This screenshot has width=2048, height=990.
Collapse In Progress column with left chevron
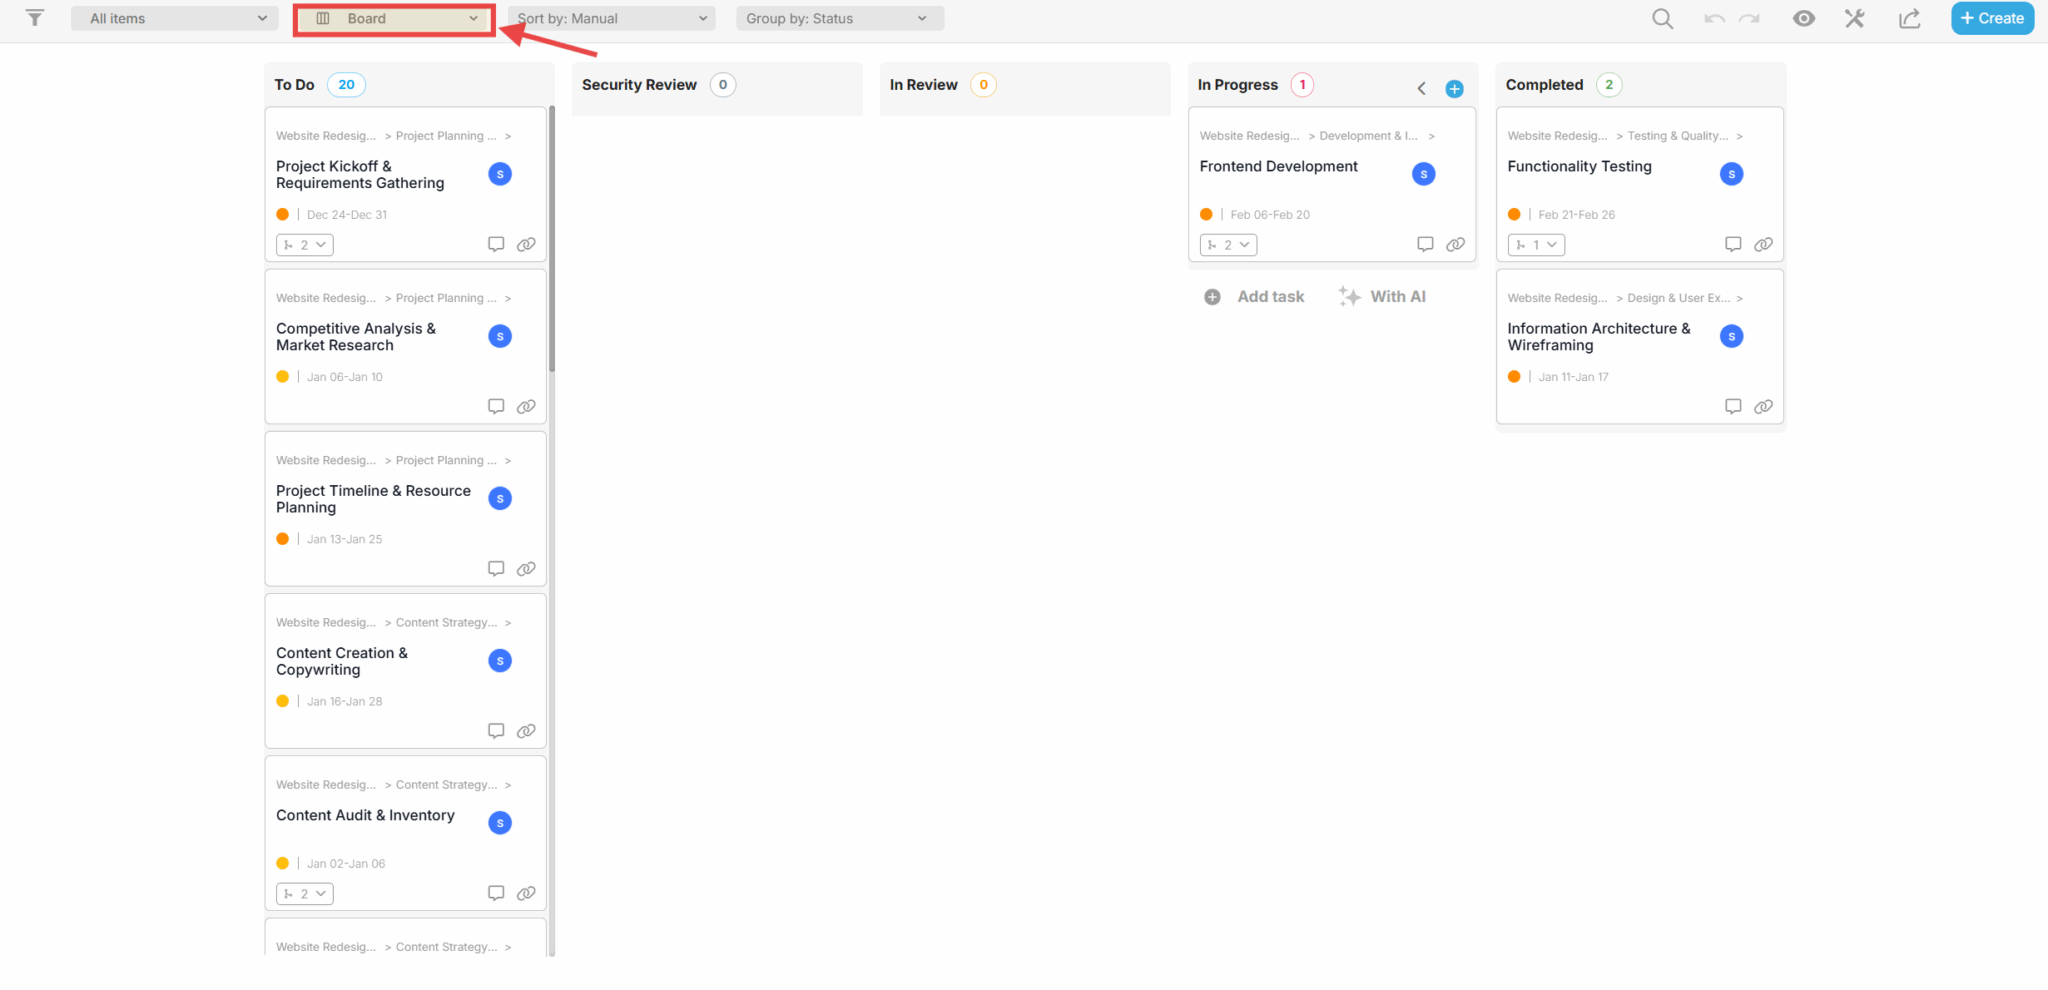[x=1421, y=88]
